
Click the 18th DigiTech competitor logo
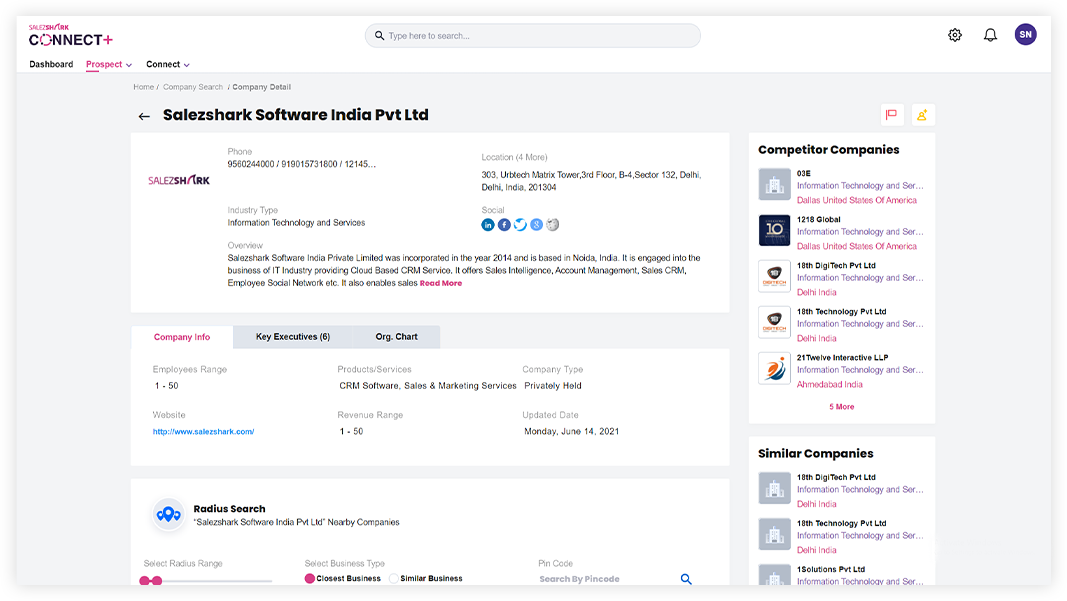(774, 276)
